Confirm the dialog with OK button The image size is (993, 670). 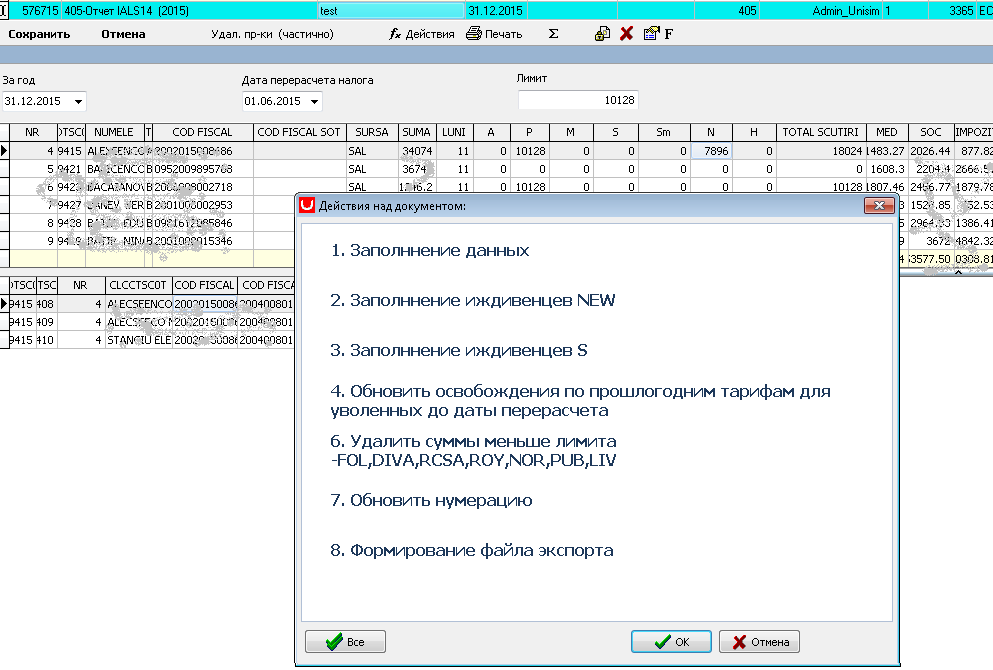click(x=671, y=642)
